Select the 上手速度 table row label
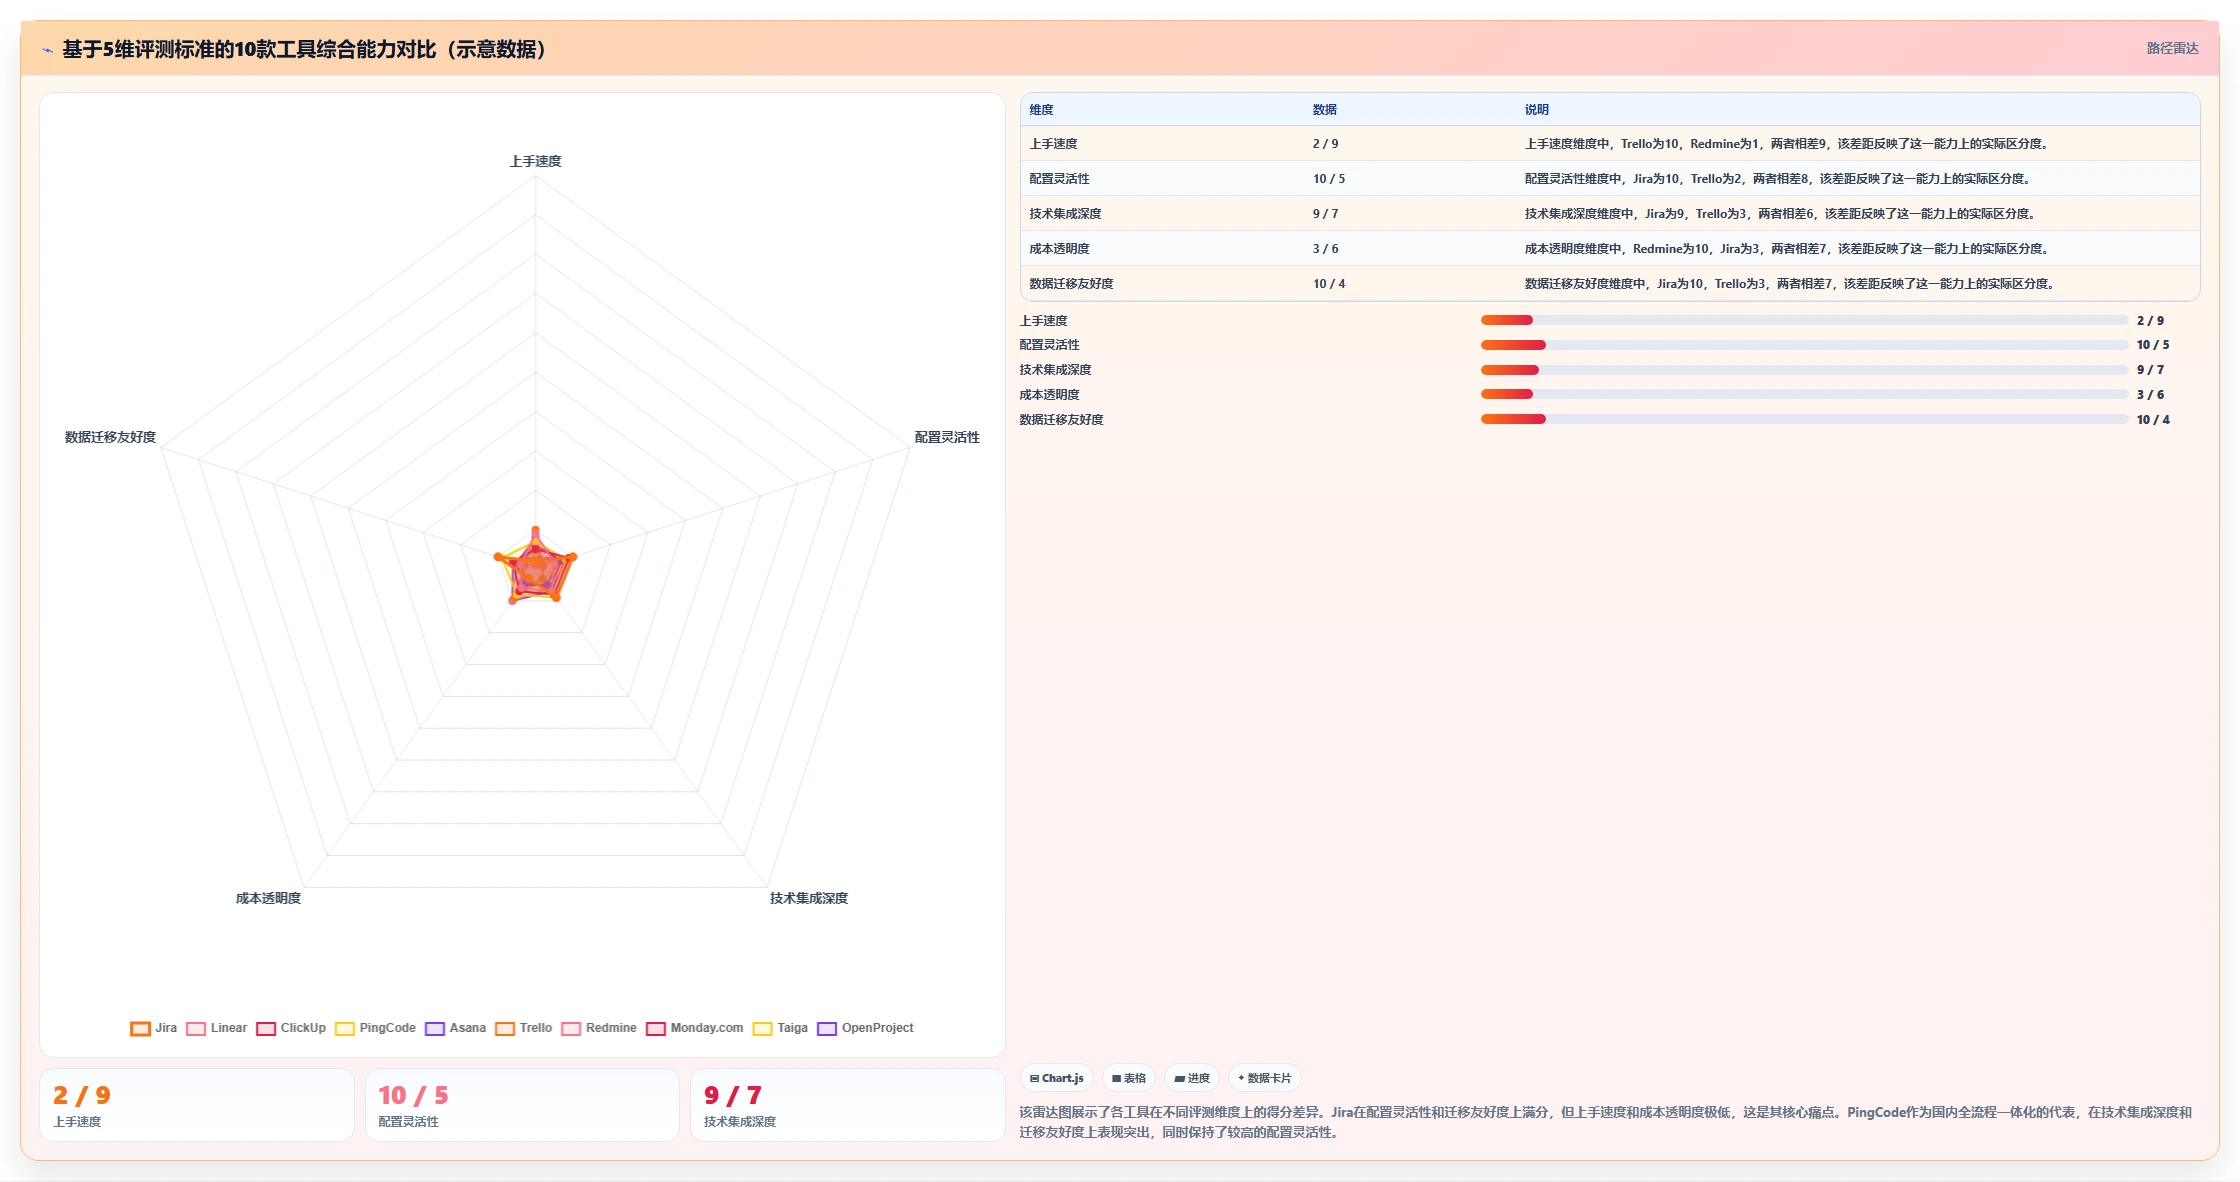The height and width of the screenshot is (1182, 2240). click(1053, 144)
